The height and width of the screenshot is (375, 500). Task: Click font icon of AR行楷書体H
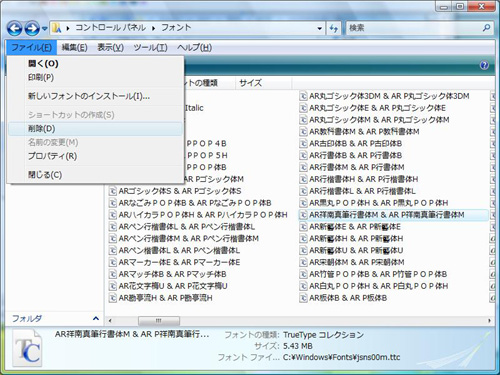tap(303, 179)
